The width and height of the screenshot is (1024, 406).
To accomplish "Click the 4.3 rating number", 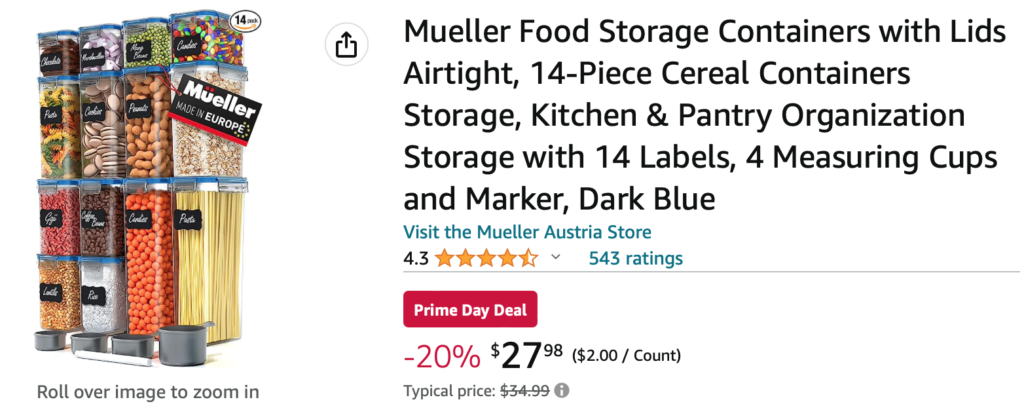I will point(416,259).
